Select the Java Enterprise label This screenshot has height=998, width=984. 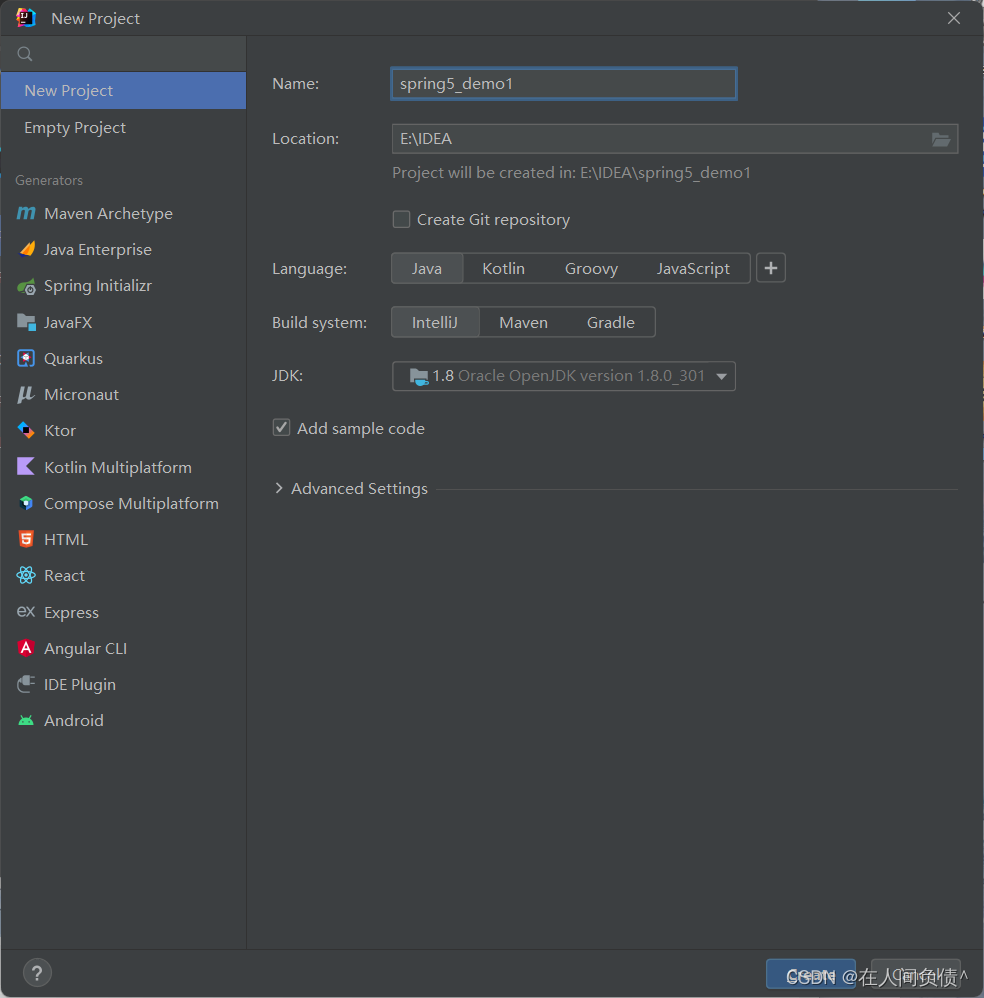[97, 250]
